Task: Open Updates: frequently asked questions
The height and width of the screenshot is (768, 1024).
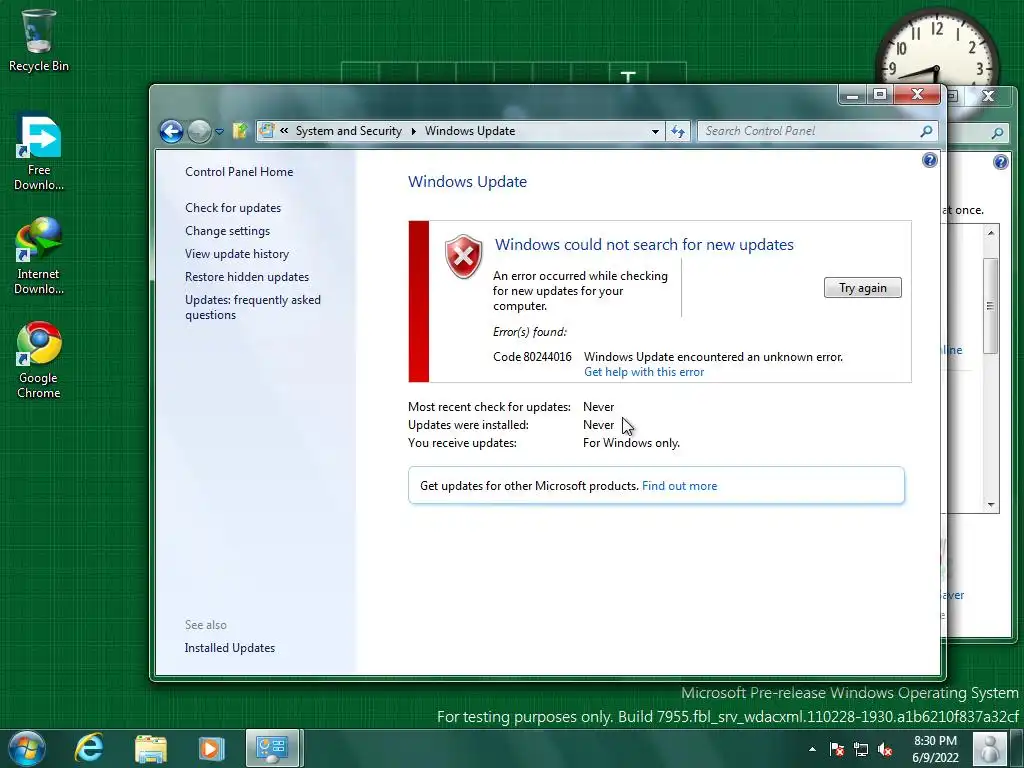Action: (x=253, y=307)
